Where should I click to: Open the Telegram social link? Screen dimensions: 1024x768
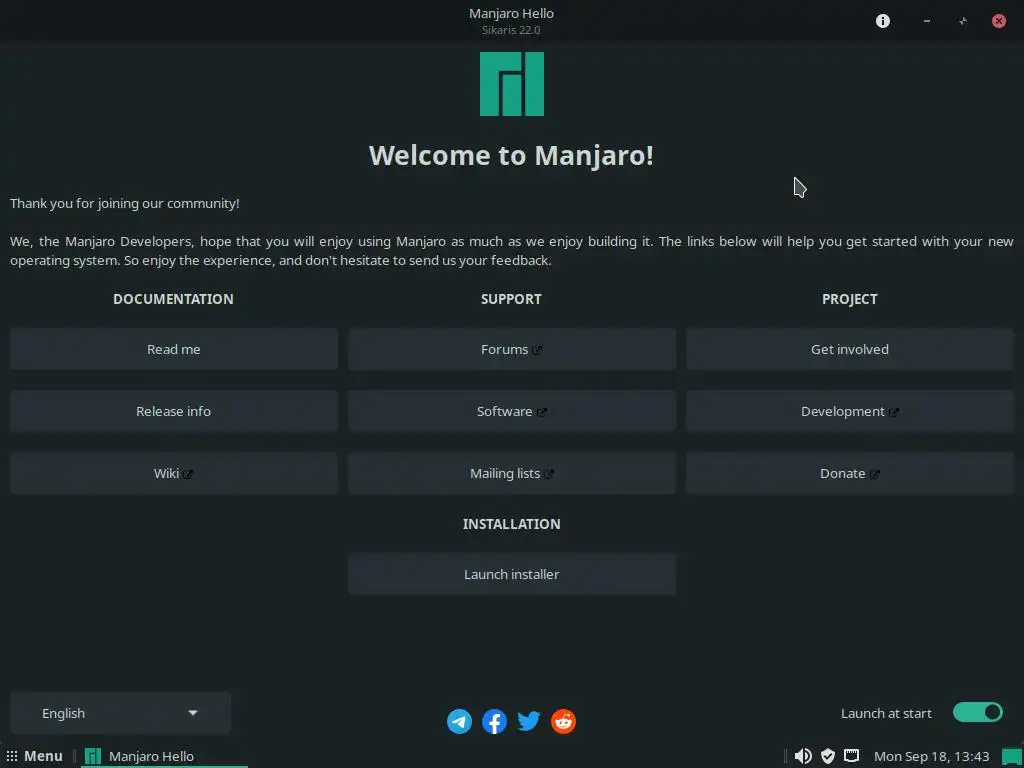pyautogui.click(x=459, y=722)
